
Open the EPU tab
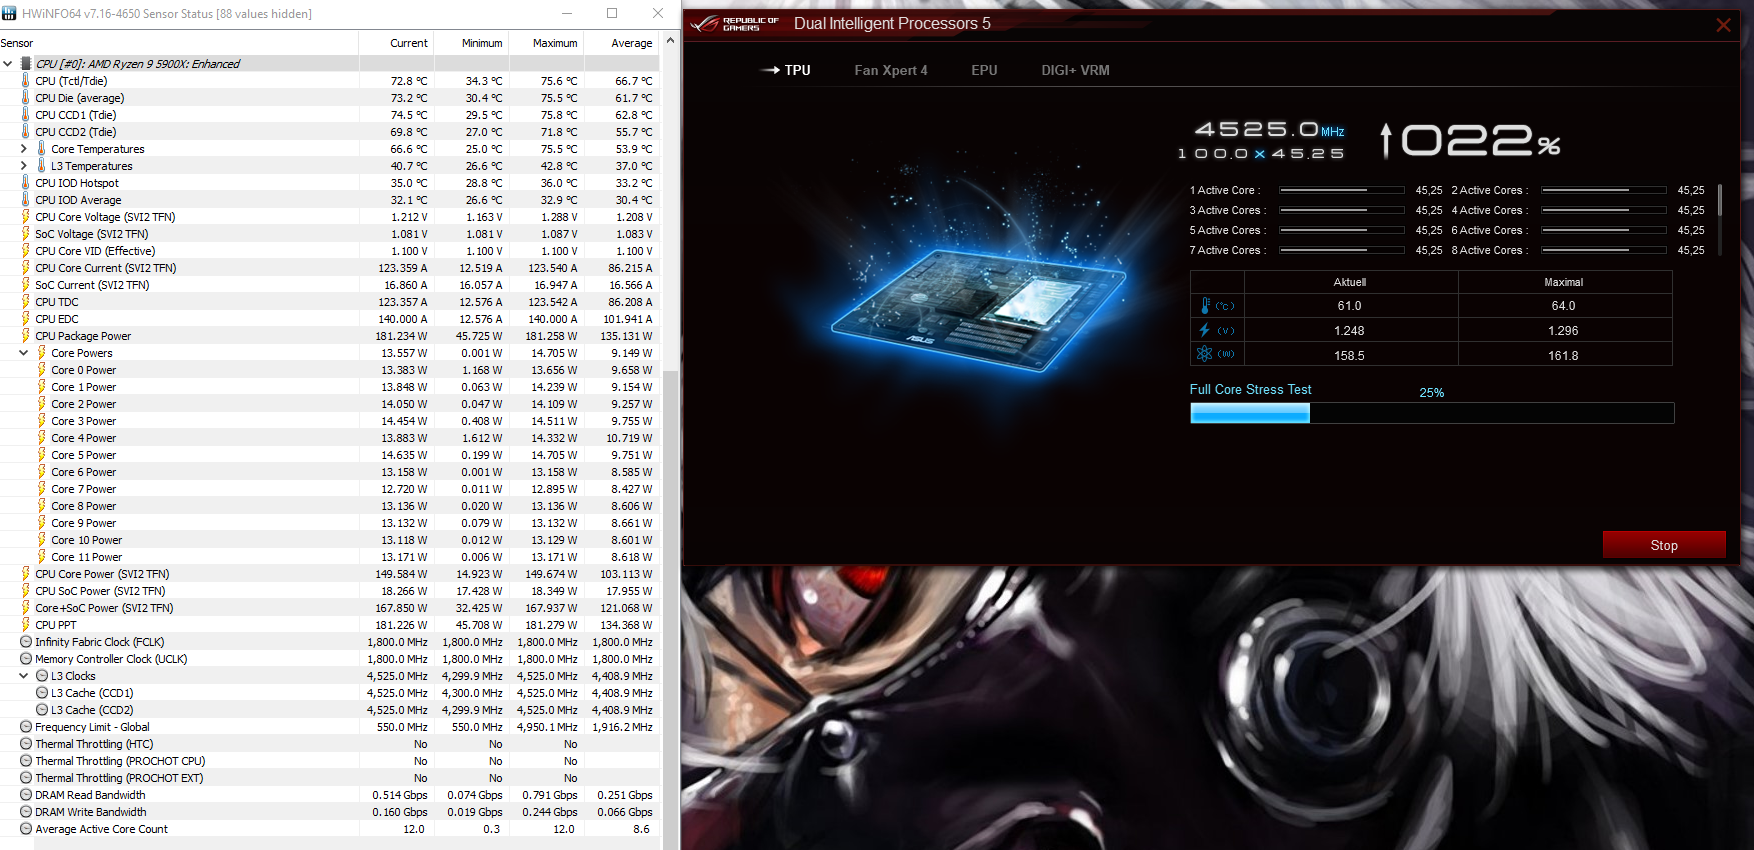point(984,70)
